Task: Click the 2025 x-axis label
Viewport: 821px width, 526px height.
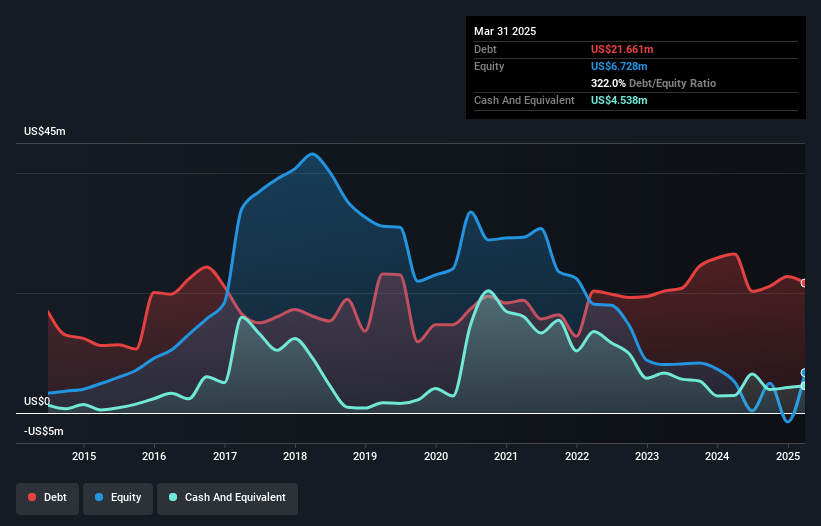Action: click(787, 456)
